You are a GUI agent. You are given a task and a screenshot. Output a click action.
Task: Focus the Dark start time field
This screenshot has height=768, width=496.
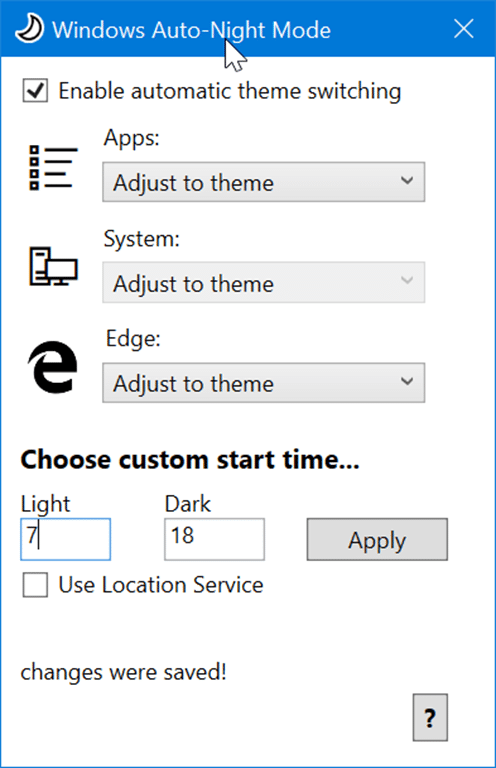214,539
